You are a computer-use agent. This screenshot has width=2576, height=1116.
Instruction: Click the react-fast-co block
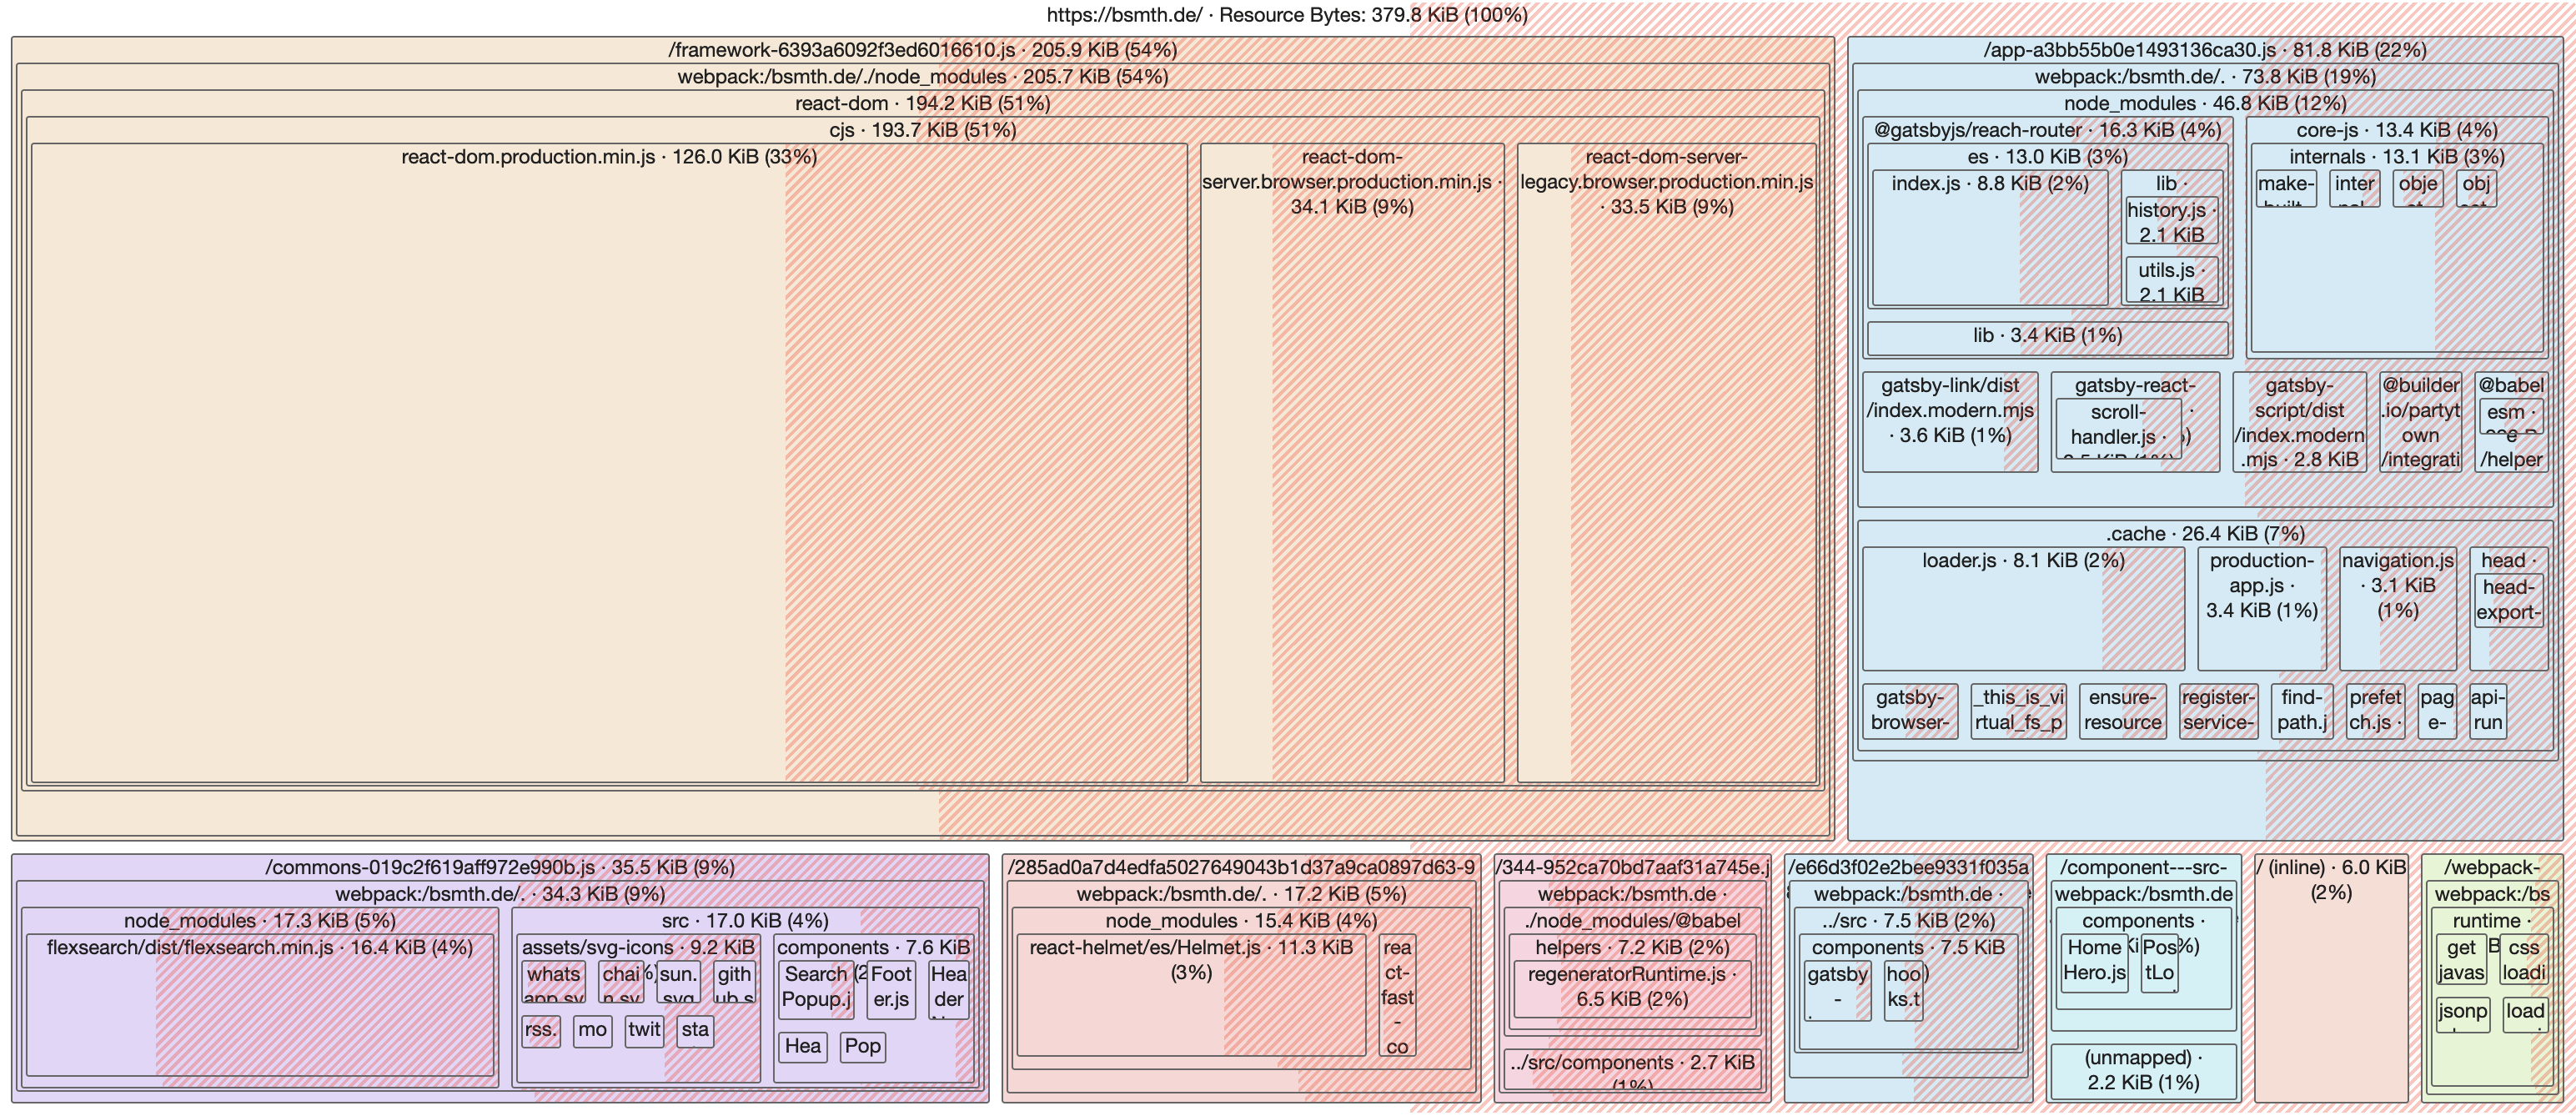(x=1397, y=995)
